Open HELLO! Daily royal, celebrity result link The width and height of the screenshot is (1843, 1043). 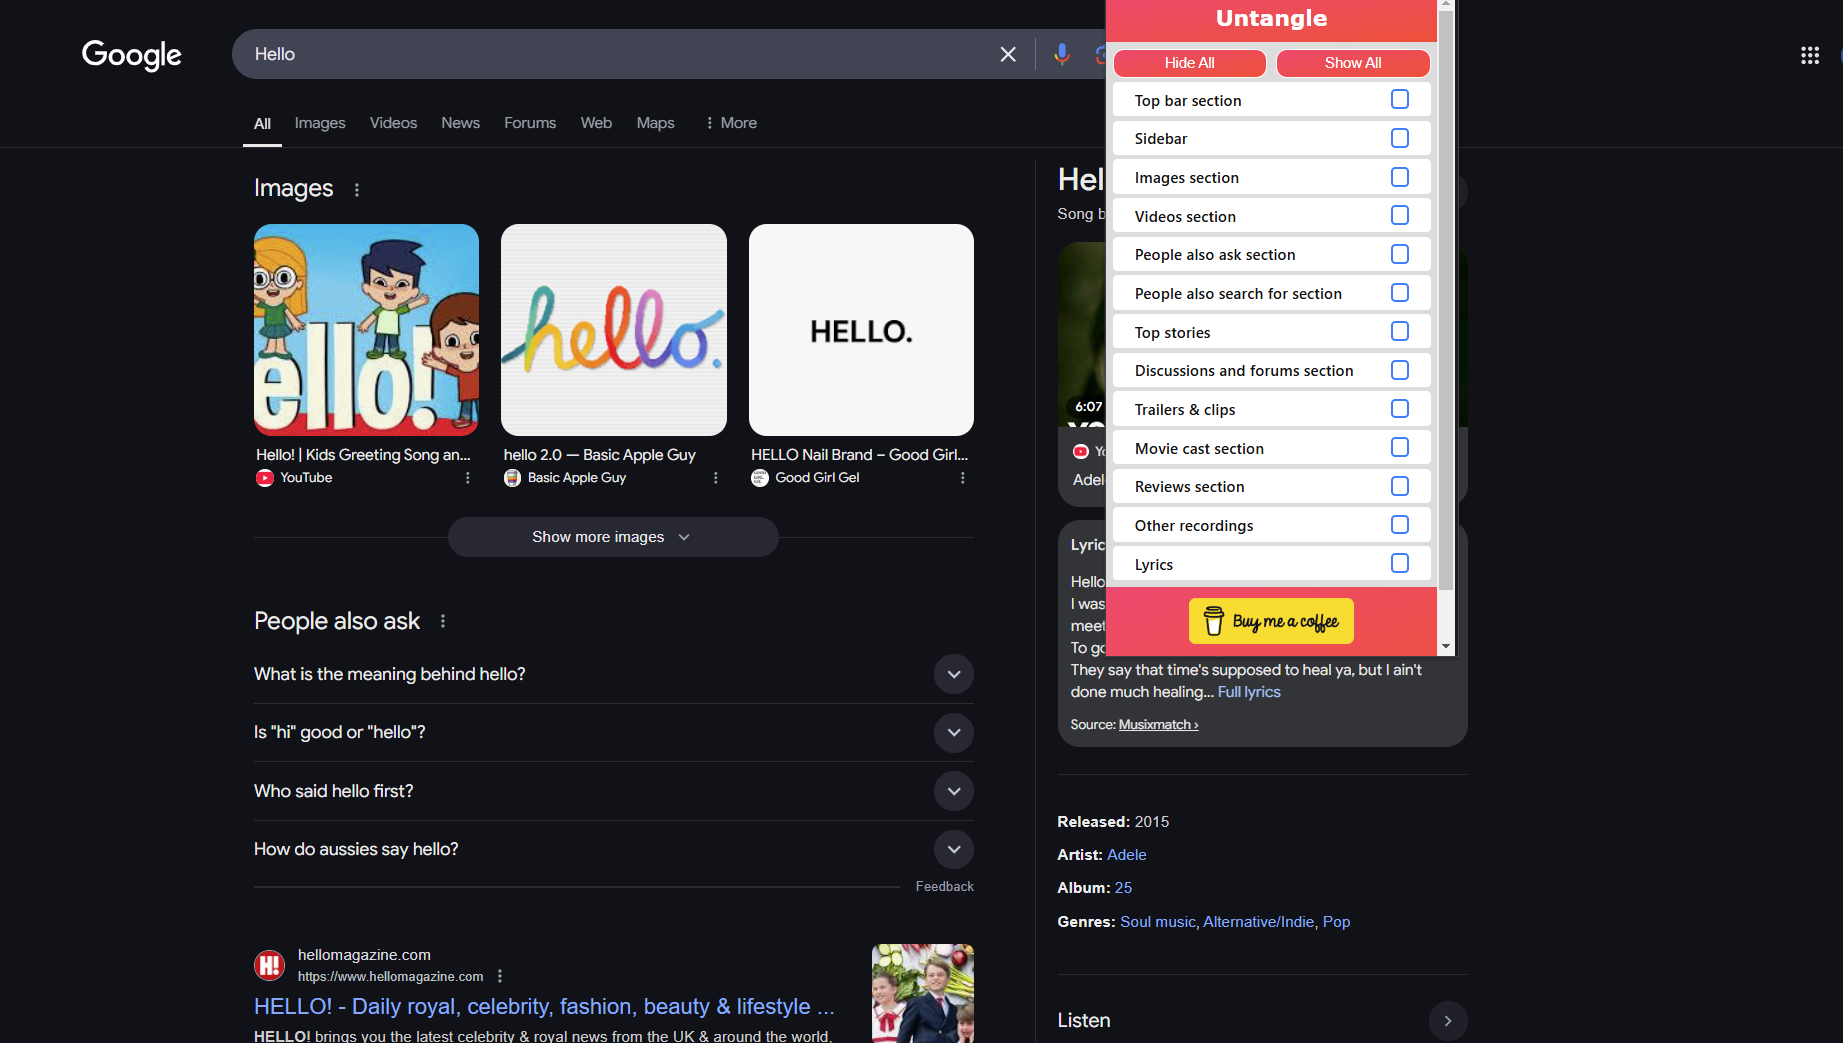(x=544, y=1006)
